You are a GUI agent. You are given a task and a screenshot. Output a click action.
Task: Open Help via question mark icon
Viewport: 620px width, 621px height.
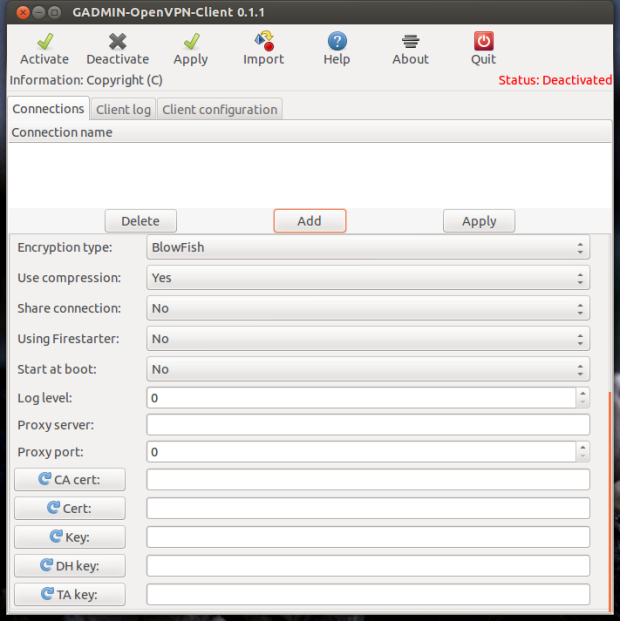337,41
